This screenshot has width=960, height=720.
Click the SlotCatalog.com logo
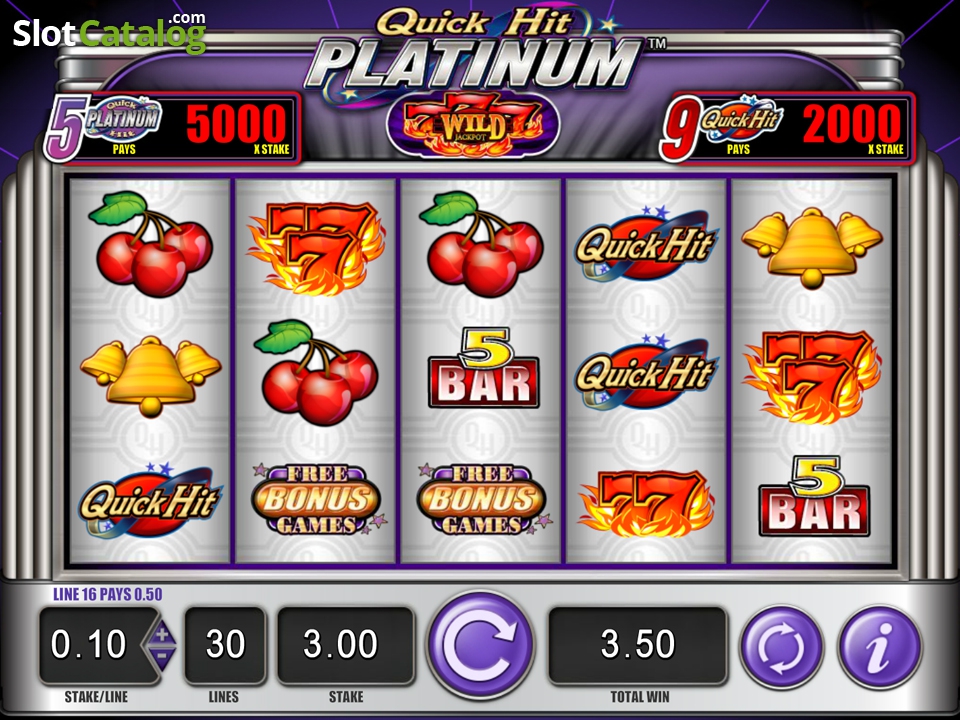coord(110,34)
